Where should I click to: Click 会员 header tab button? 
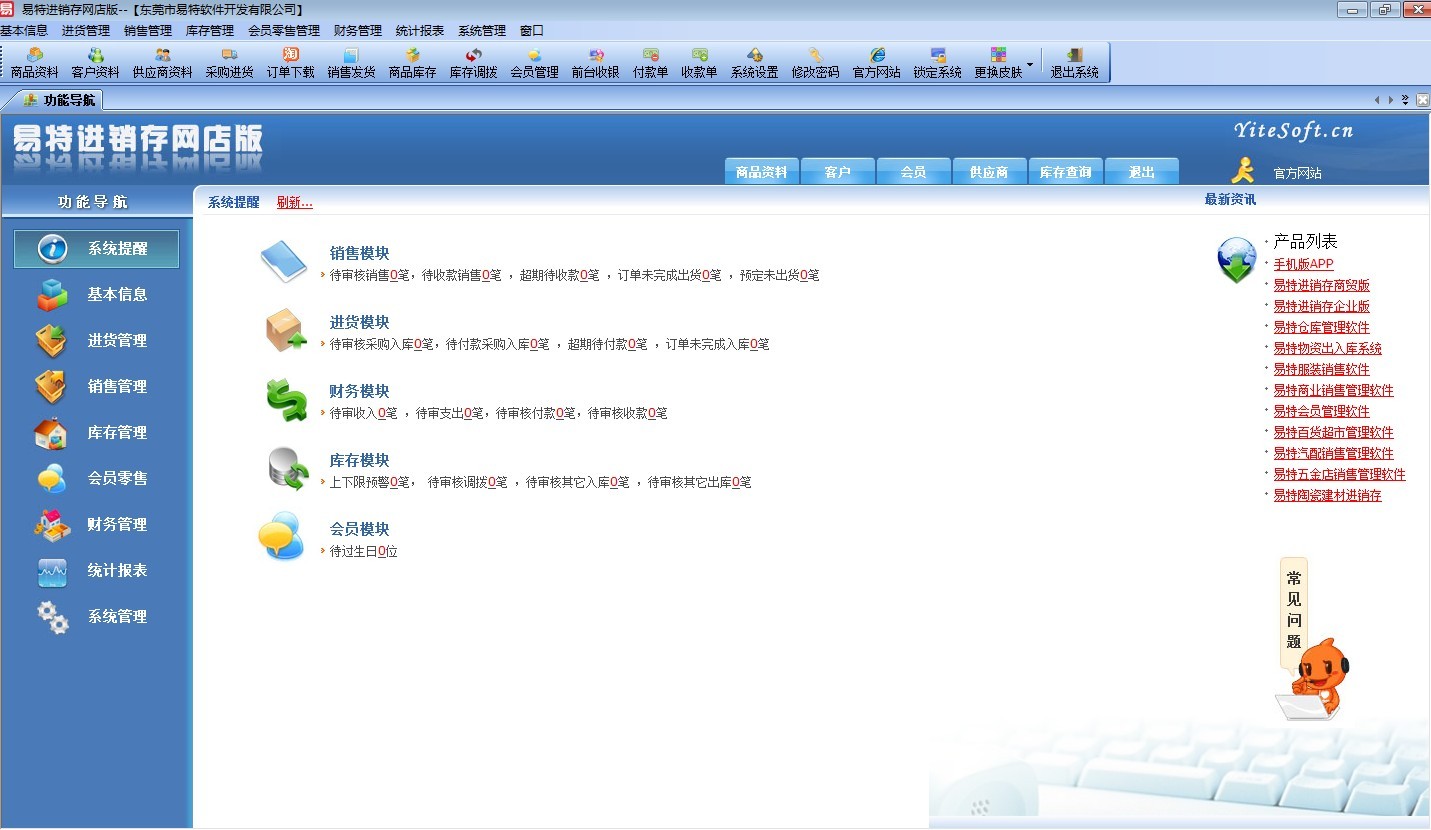pyautogui.click(x=914, y=172)
